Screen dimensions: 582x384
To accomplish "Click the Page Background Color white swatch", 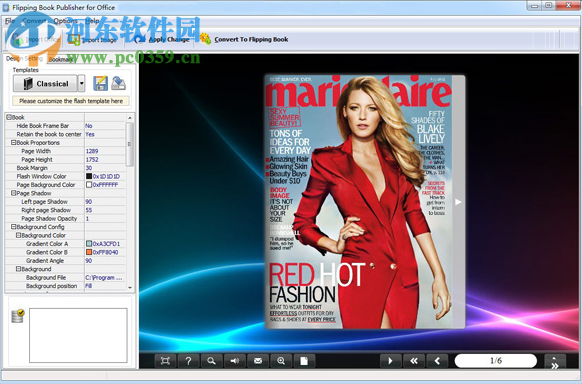I will point(89,185).
